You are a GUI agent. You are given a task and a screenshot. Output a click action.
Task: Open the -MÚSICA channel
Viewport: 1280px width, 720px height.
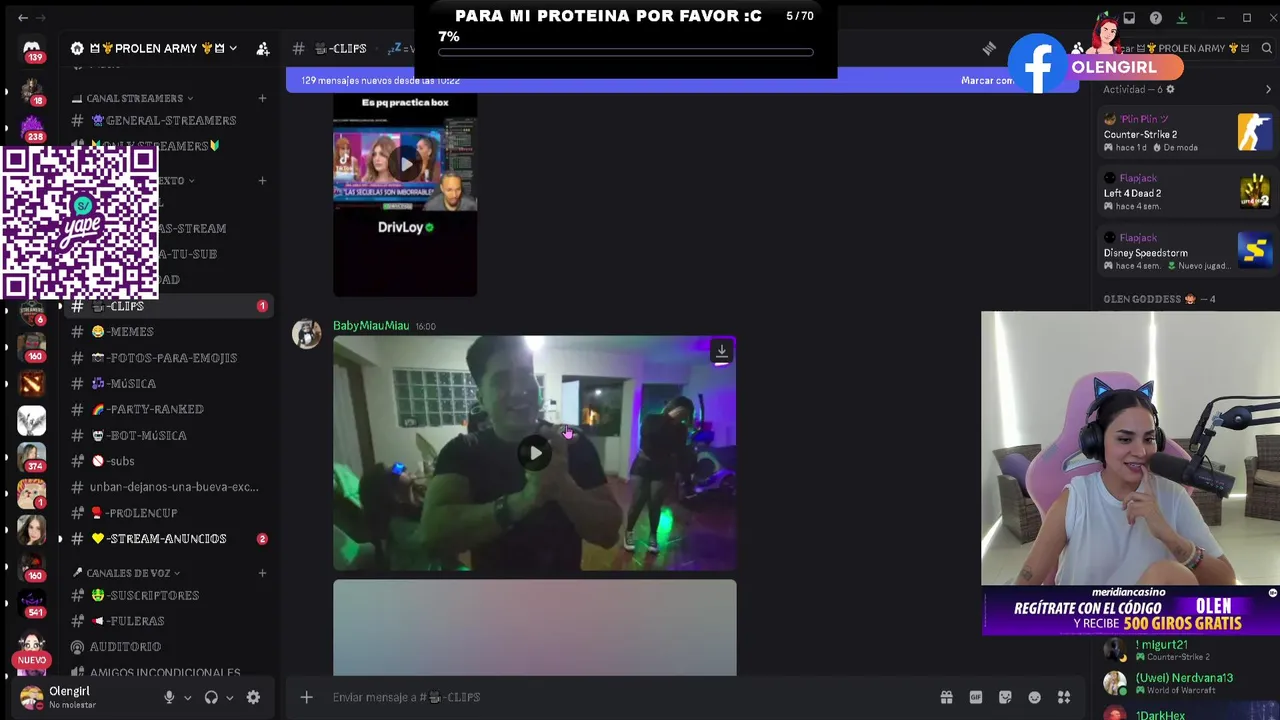[169, 383]
